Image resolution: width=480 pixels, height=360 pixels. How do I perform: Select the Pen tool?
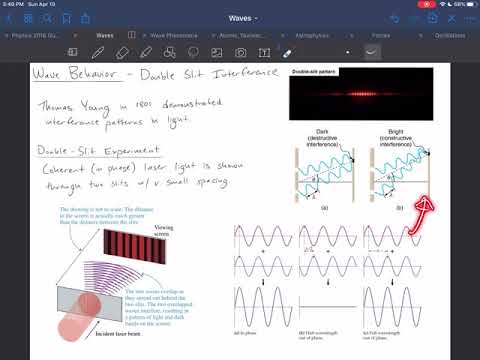(98, 52)
